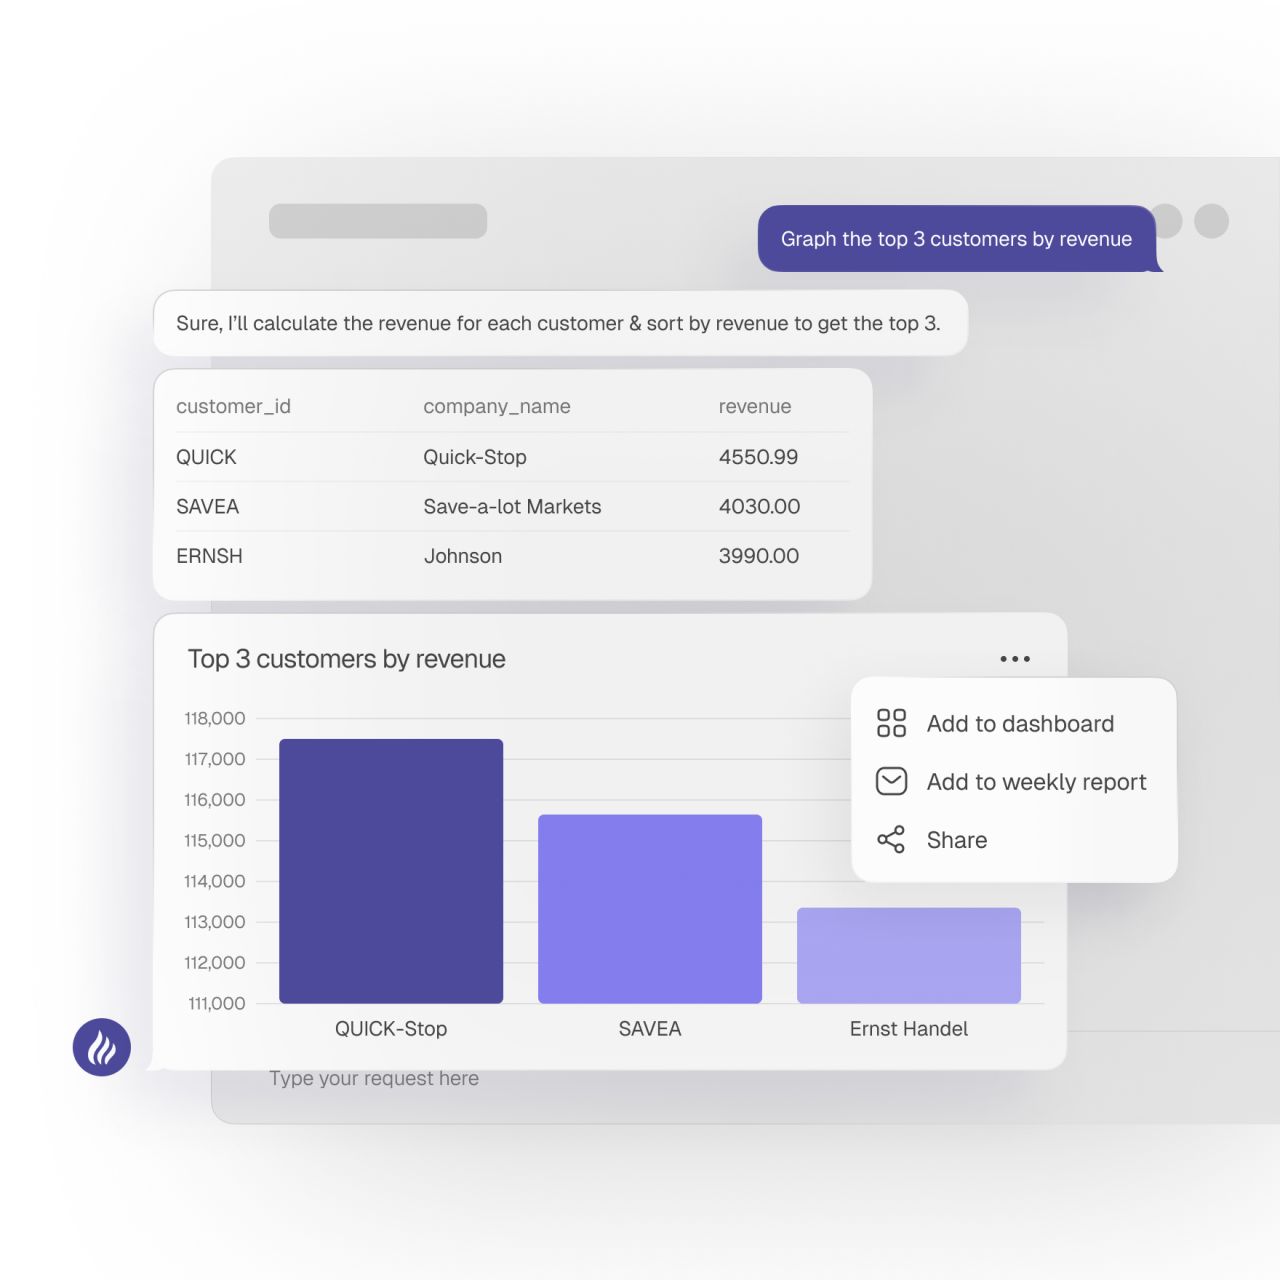Screen dimensions: 1280x1280
Task: Click the 4550.99 revenue value
Action: coord(758,457)
